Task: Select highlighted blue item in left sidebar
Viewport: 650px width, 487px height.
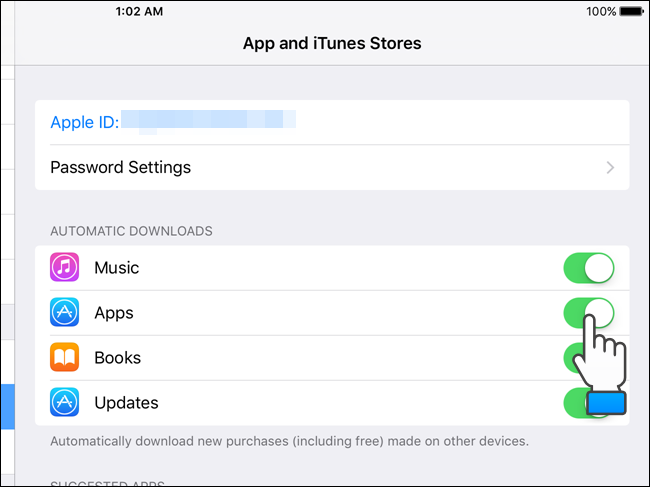Action: click(x=7, y=407)
